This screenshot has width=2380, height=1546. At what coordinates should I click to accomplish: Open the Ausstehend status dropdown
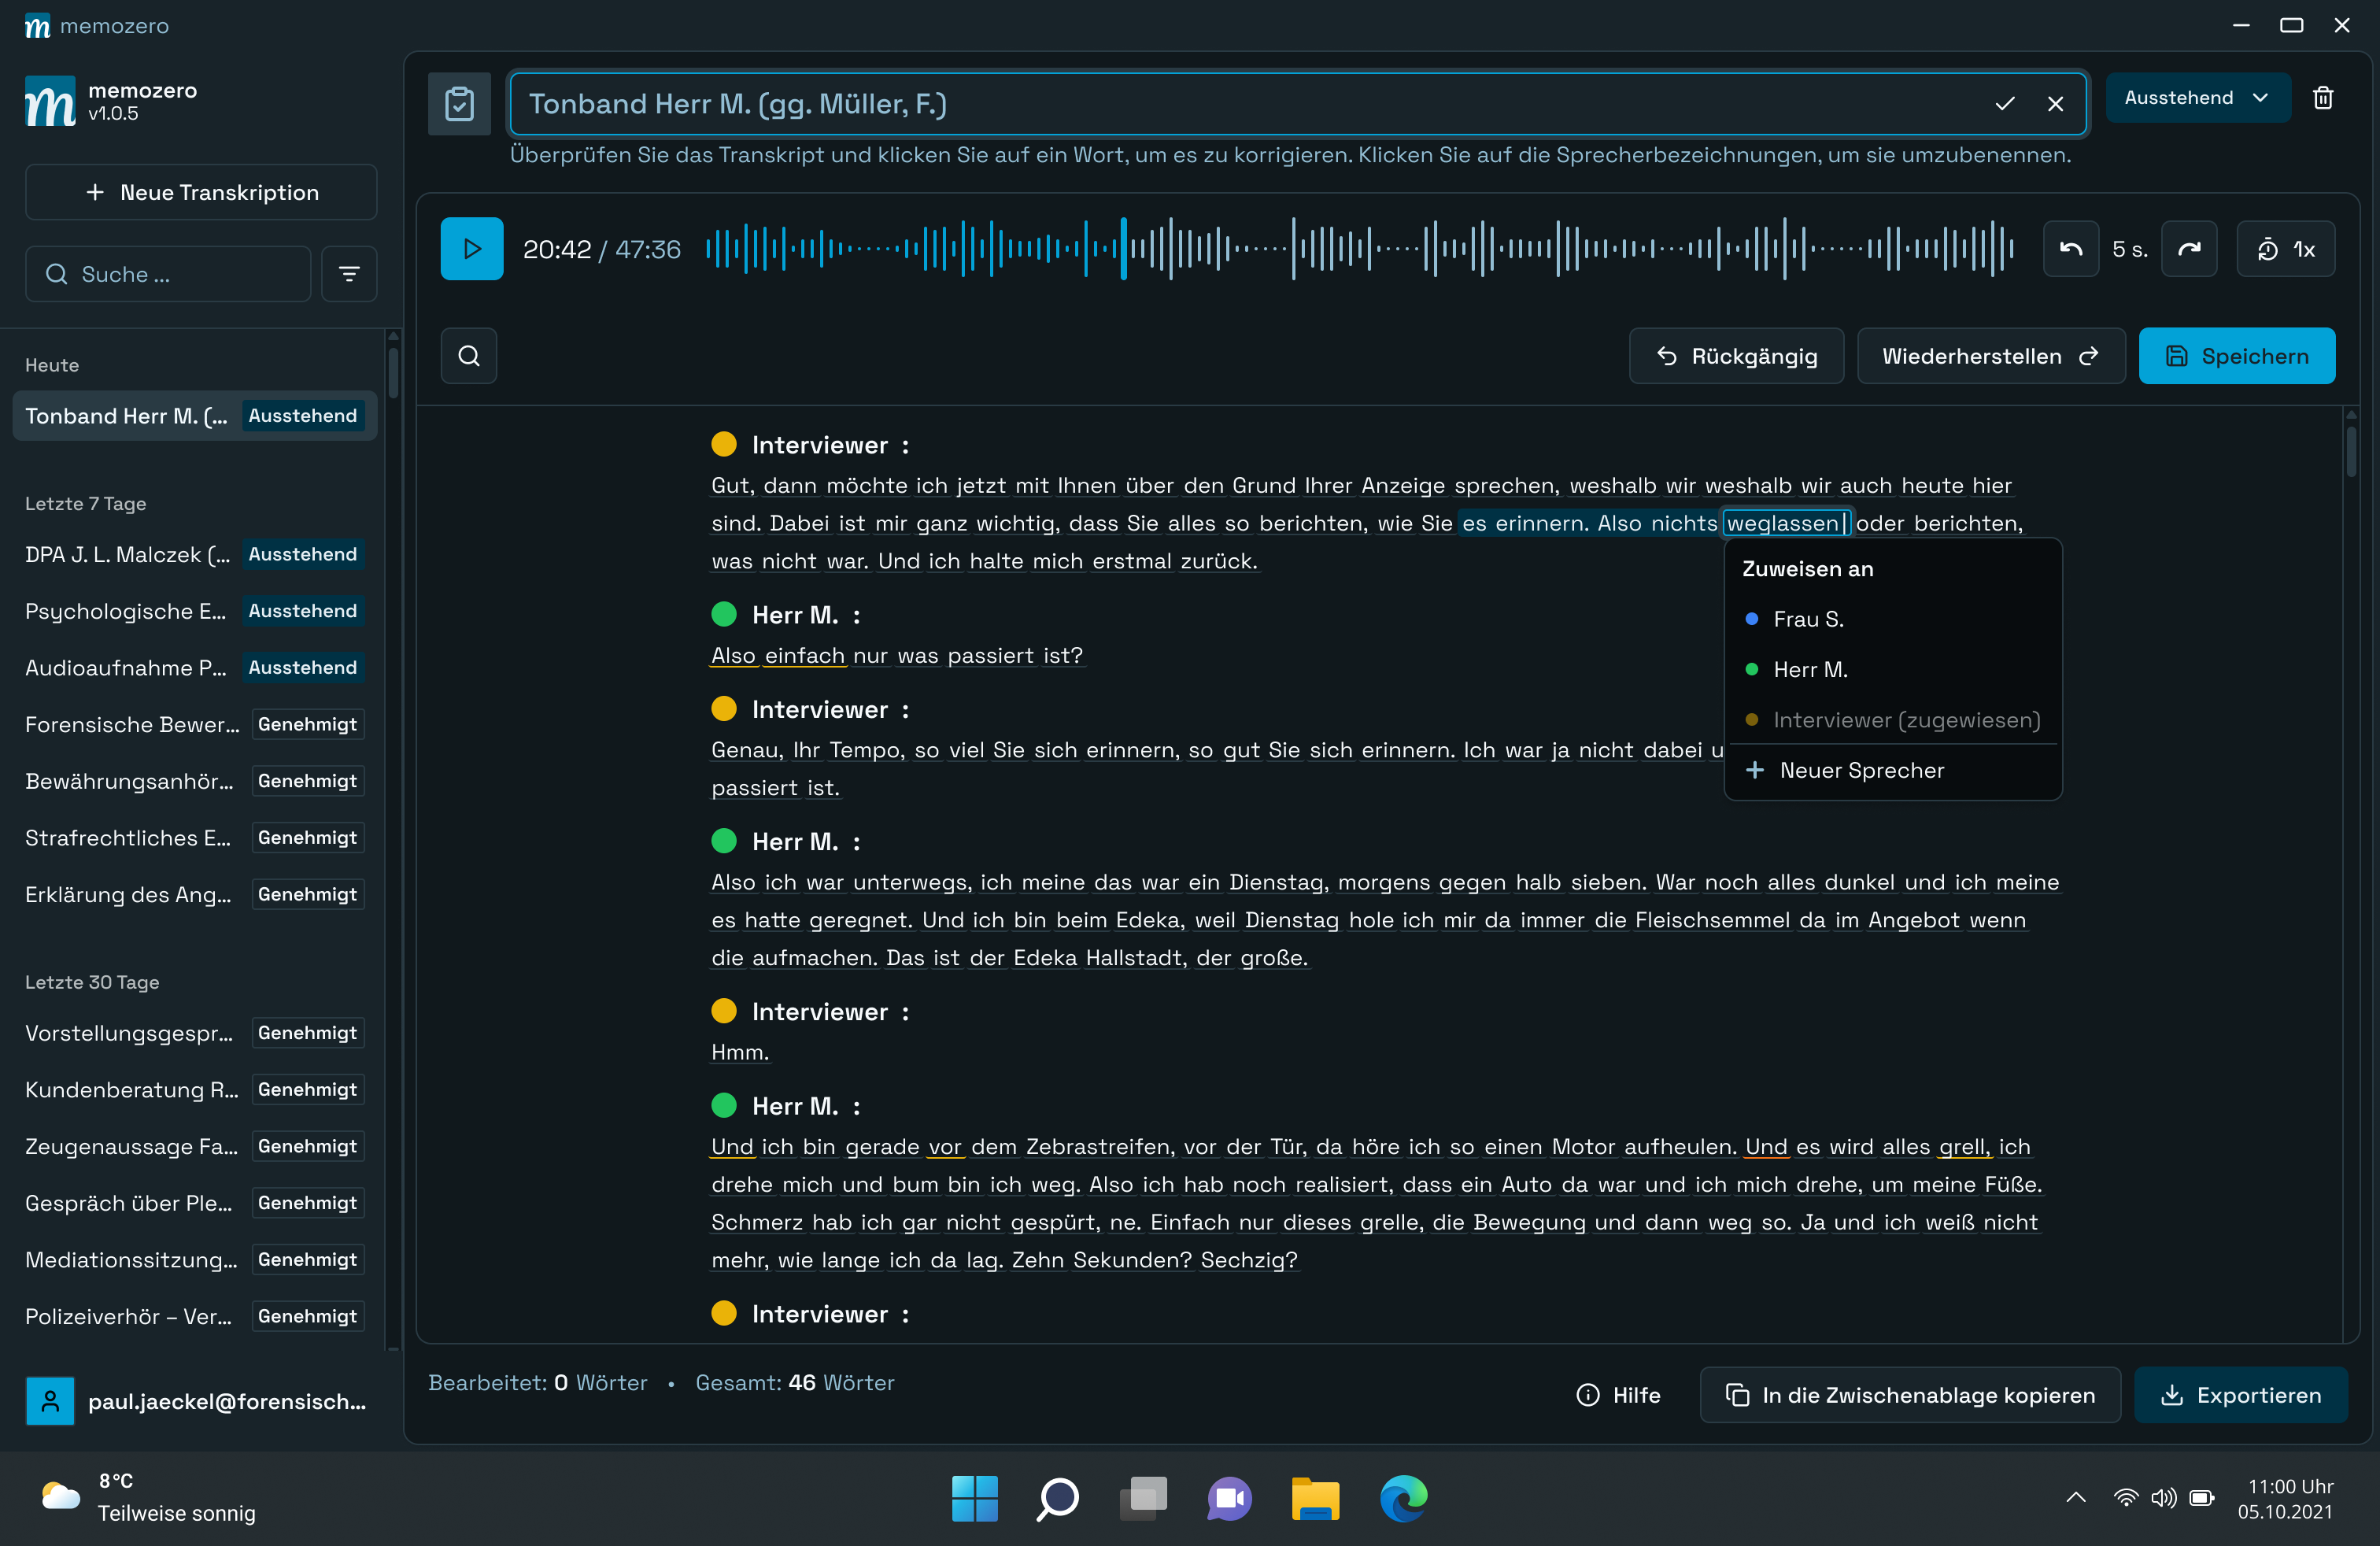[2198, 97]
